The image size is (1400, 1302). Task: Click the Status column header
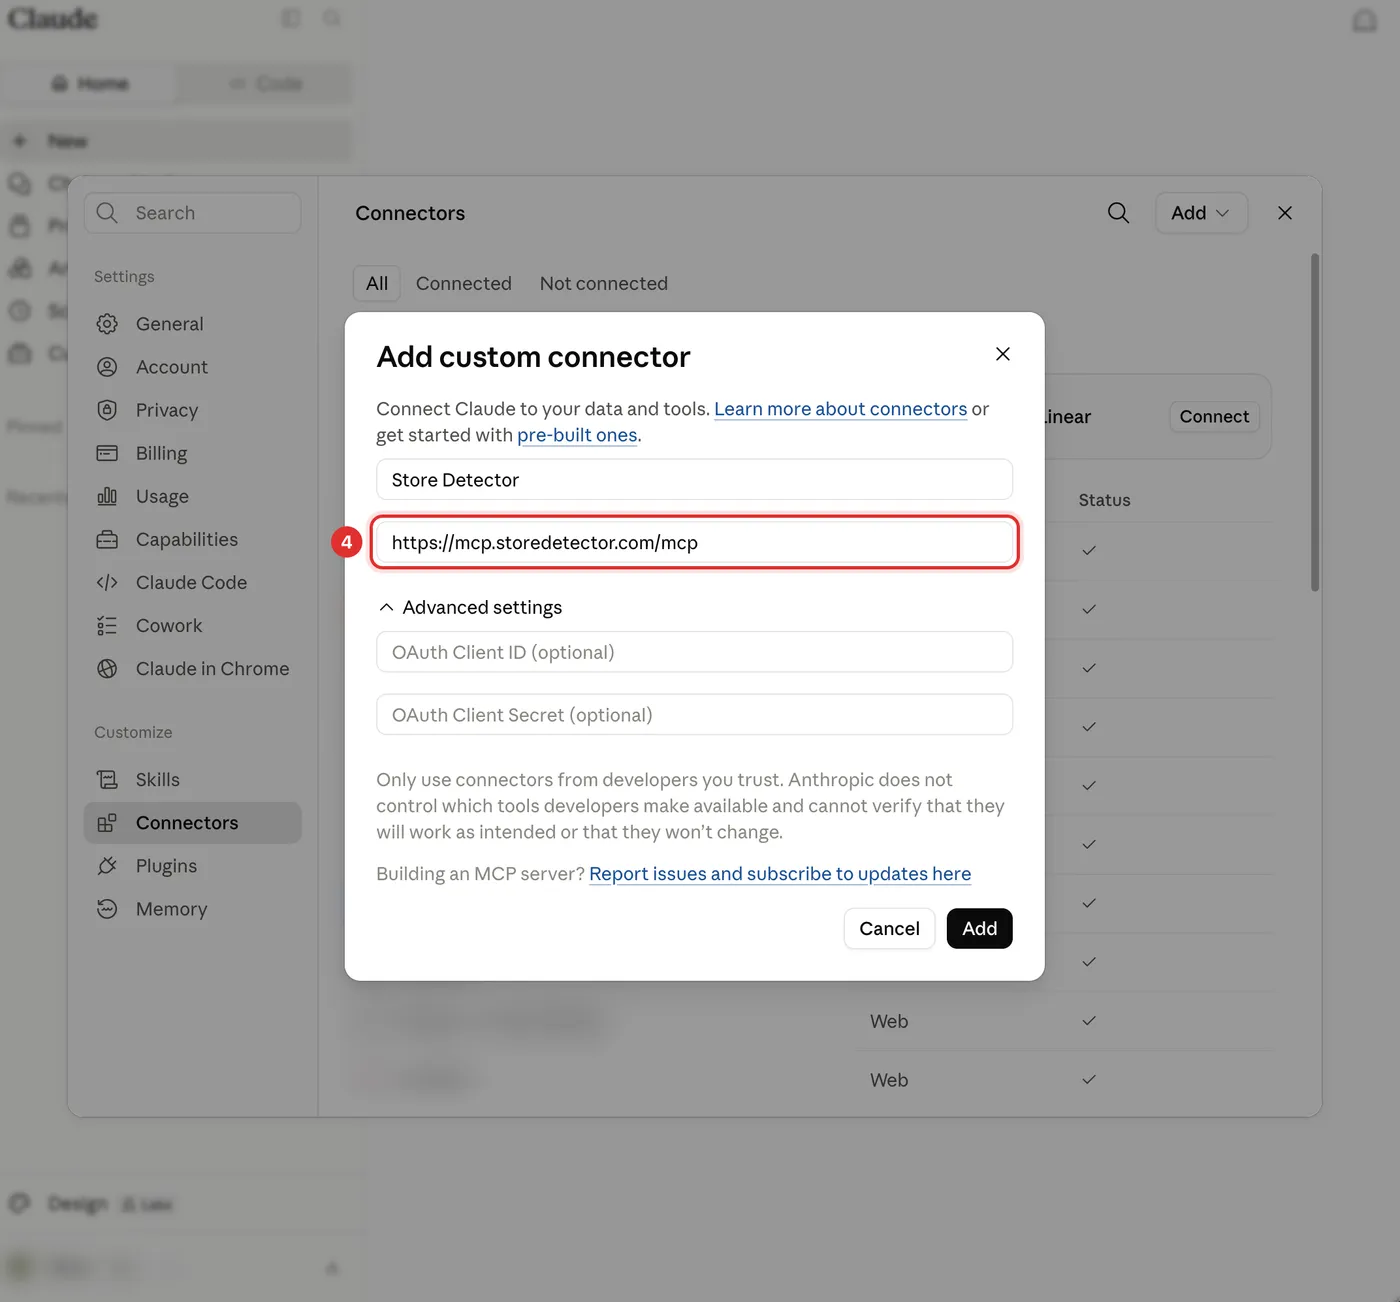click(x=1104, y=500)
